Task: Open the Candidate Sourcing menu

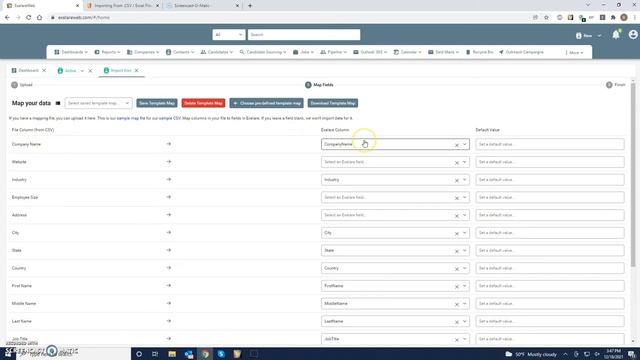Action: 263,52
